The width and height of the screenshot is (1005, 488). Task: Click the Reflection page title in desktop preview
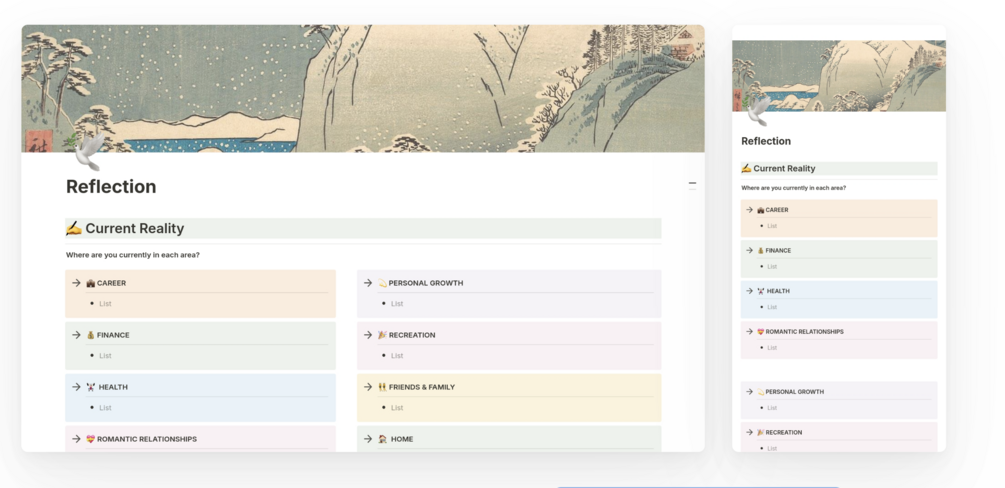pyautogui.click(x=111, y=187)
